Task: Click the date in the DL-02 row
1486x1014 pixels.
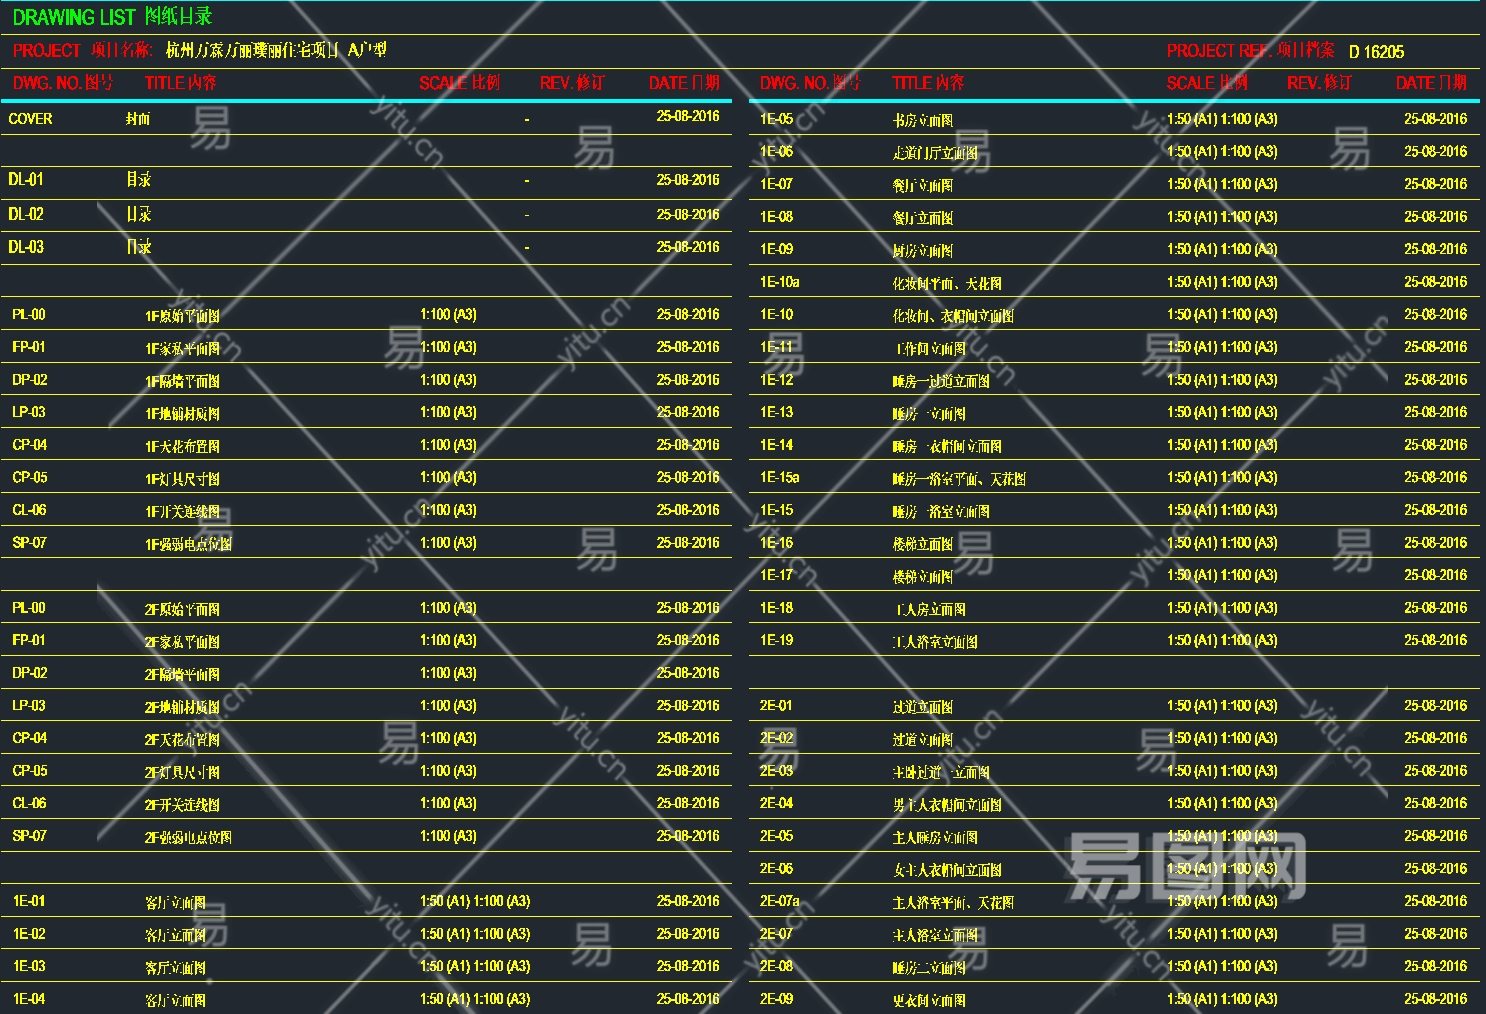Action: click(688, 214)
